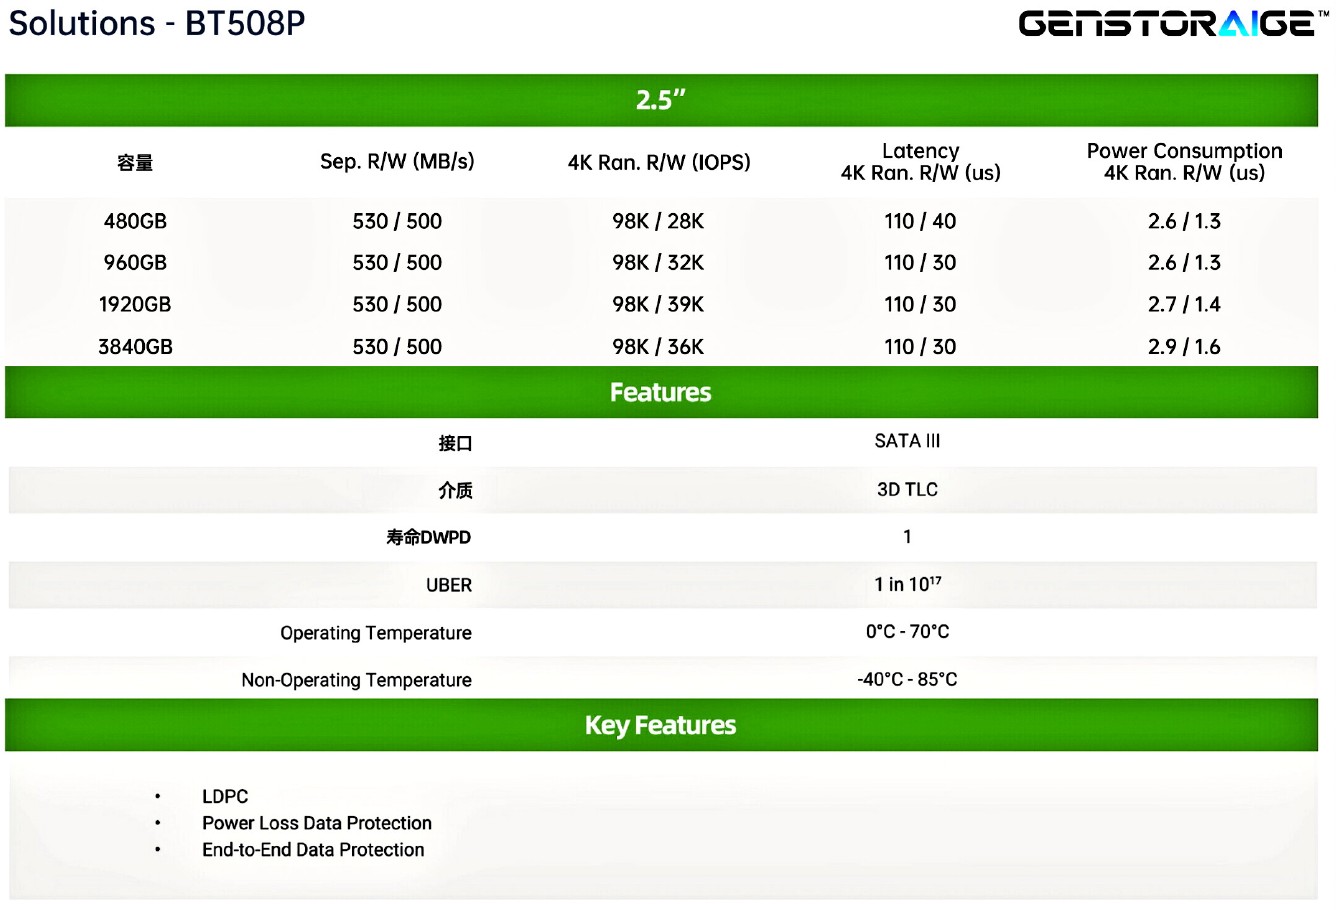Click the 530 / 500 value in the 960GB row
This screenshot has width=1336, height=910.
(x=397, y=263)
